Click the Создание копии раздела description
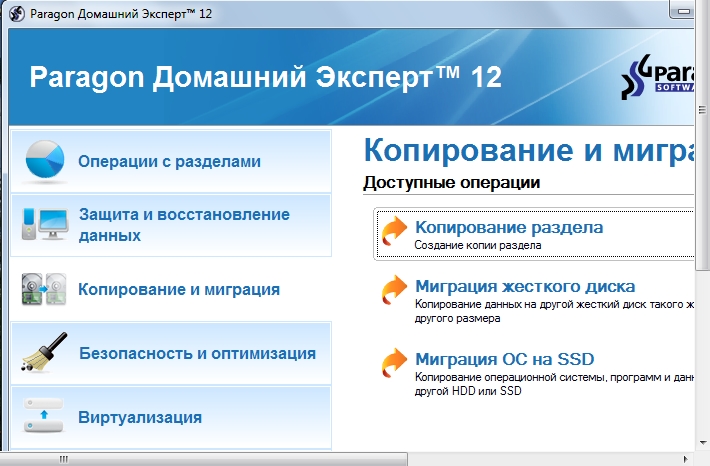 click(478, 245)
